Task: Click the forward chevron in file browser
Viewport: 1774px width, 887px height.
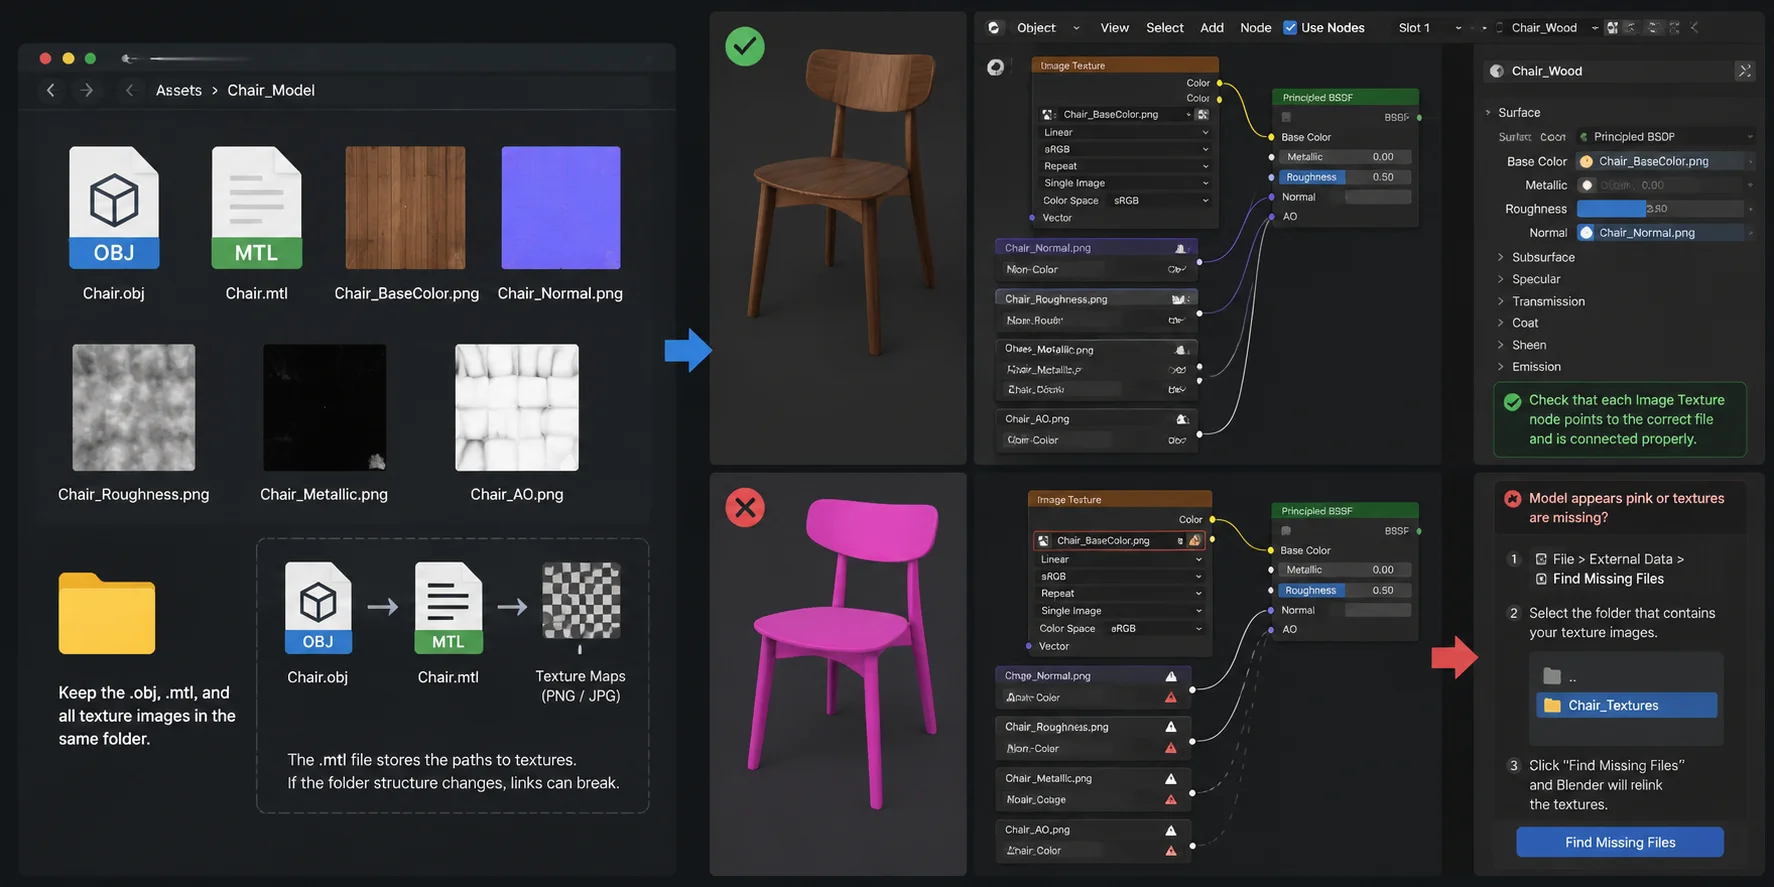Action: tap(87, 90)
